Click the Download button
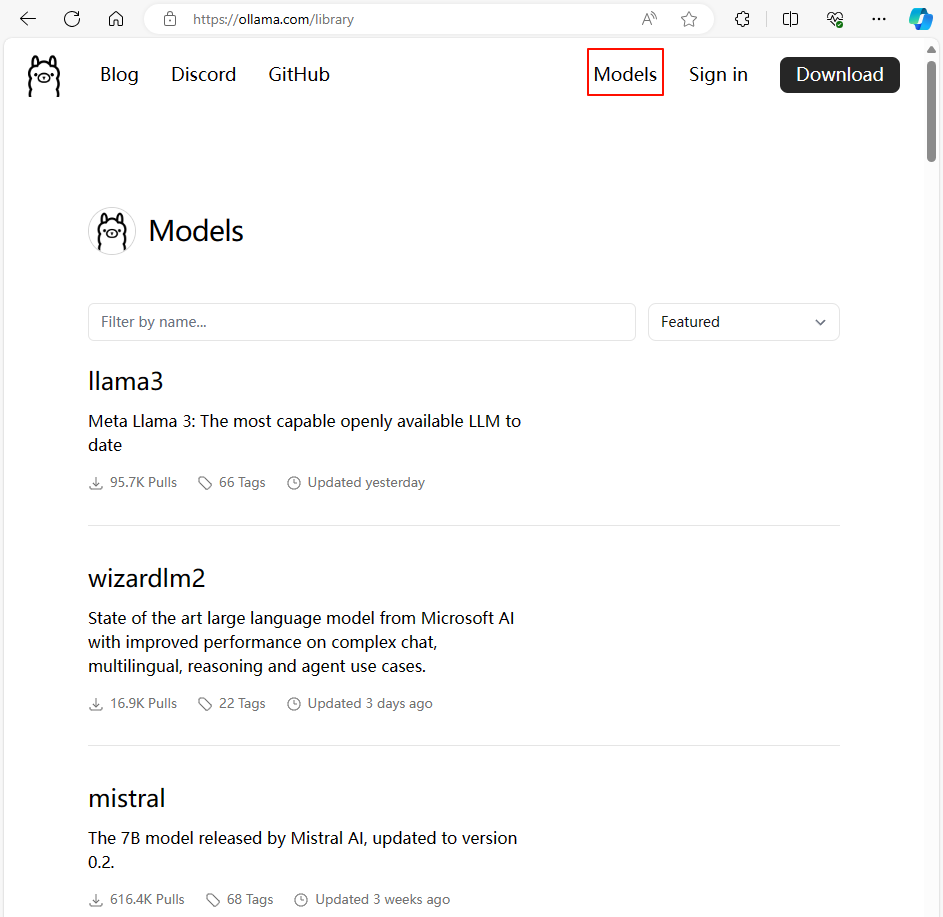Image resolution: width=943 pixels, height=917 pixels. 839,74
